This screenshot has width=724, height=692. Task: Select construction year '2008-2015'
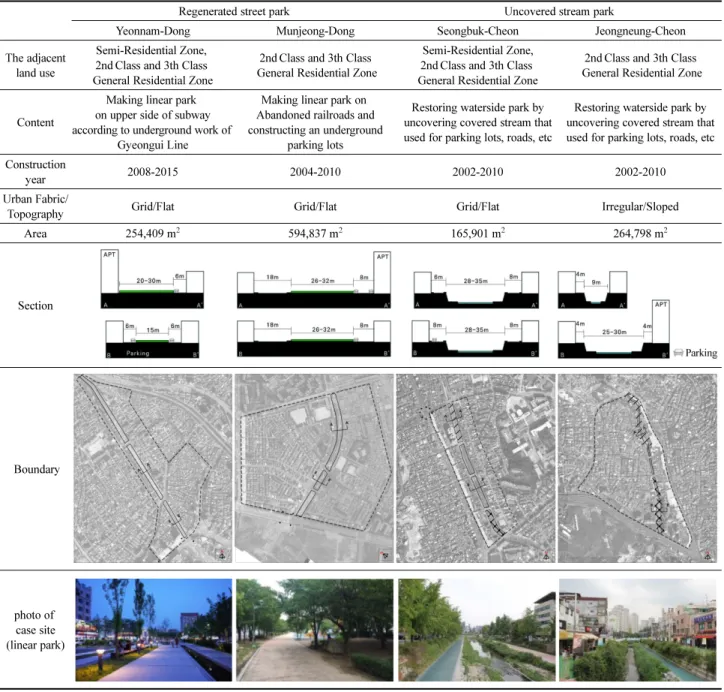pyautogui.click(x=153, y=172)
